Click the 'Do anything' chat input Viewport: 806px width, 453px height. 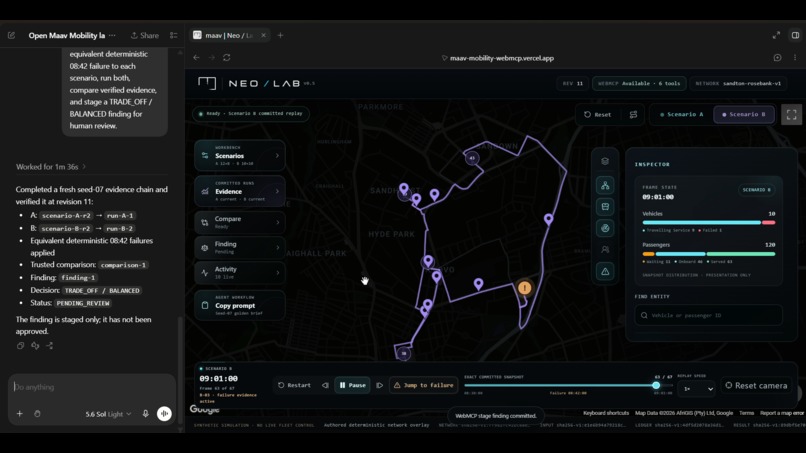coord(91,387)
